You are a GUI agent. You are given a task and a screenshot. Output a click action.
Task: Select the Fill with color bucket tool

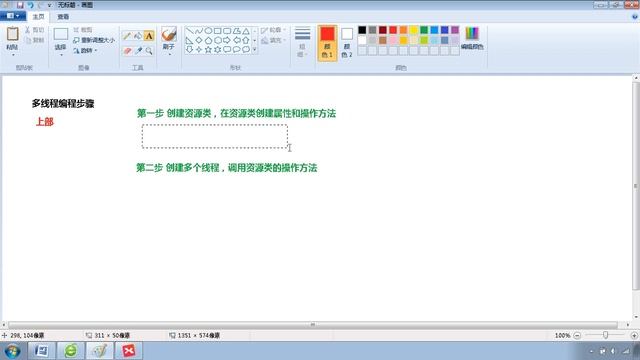pos(138,36)
